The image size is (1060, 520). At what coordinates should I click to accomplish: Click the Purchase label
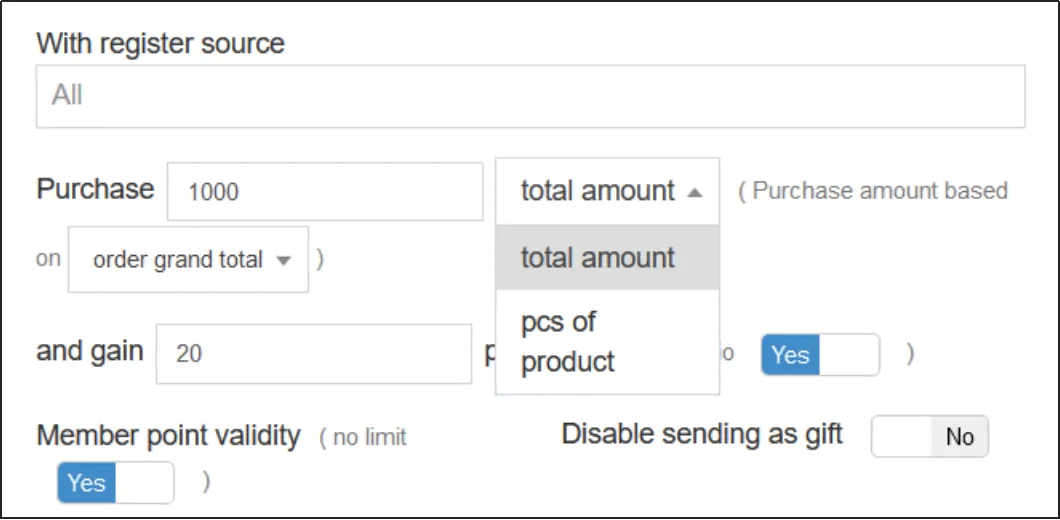point(95,189)
